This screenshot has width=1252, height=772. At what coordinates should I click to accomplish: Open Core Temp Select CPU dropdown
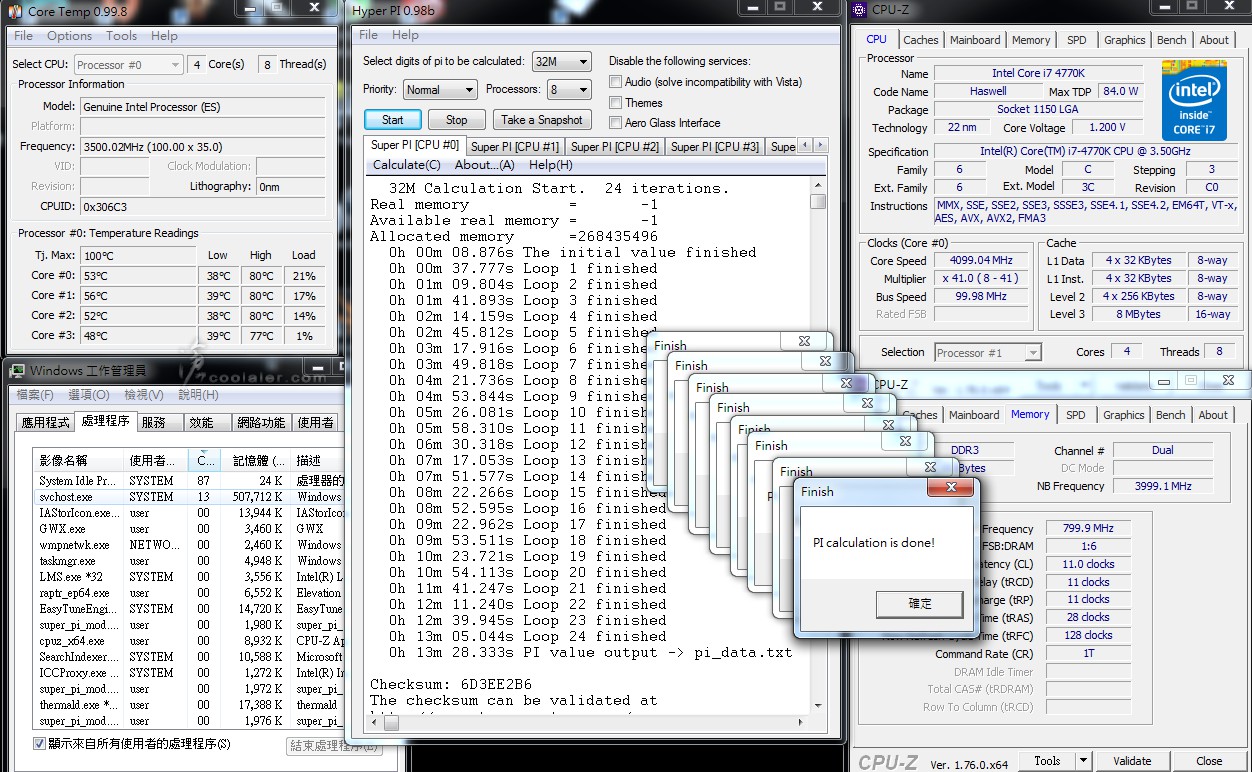[129, 65]
